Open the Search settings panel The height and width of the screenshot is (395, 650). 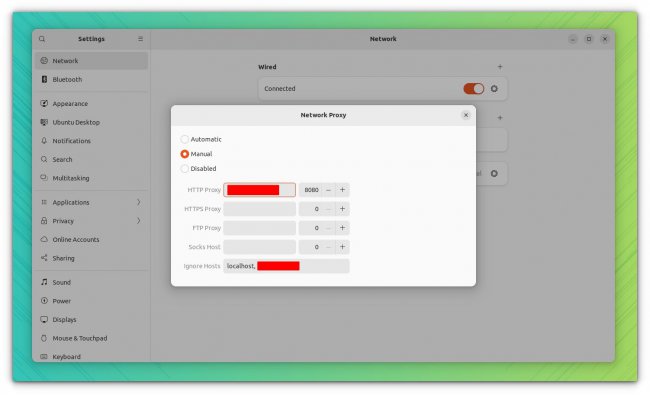pyautogui.click(x=91, y=160)
